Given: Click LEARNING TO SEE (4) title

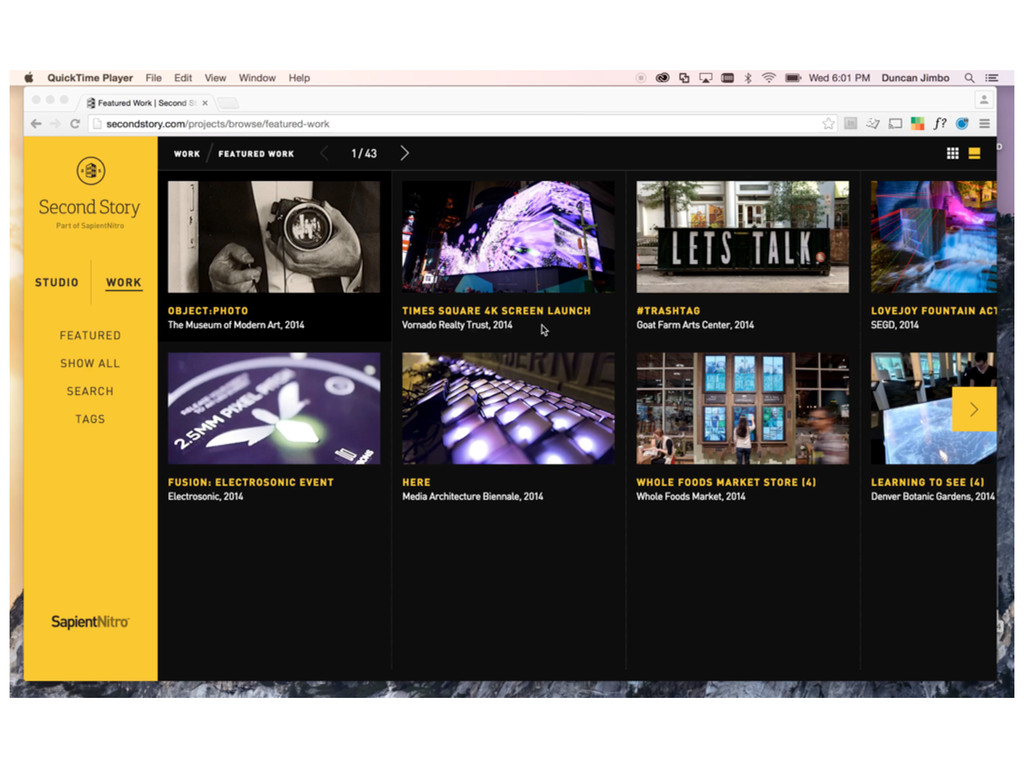Looking at the screenshot, I should tap(927, 483).
